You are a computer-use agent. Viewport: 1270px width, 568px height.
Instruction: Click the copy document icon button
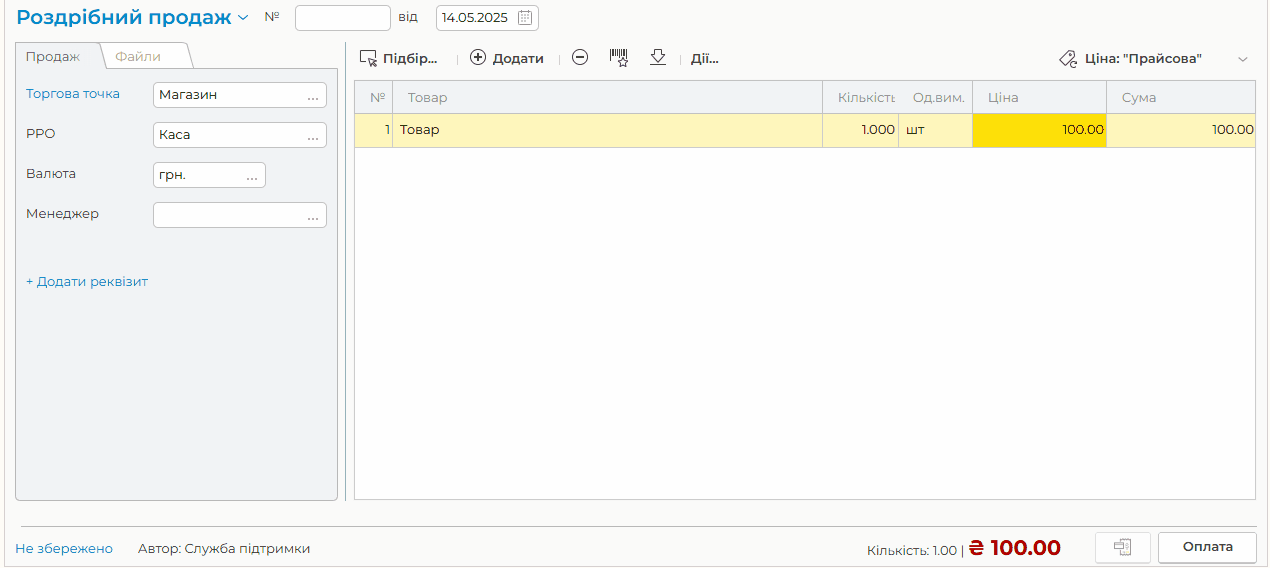1123,547
